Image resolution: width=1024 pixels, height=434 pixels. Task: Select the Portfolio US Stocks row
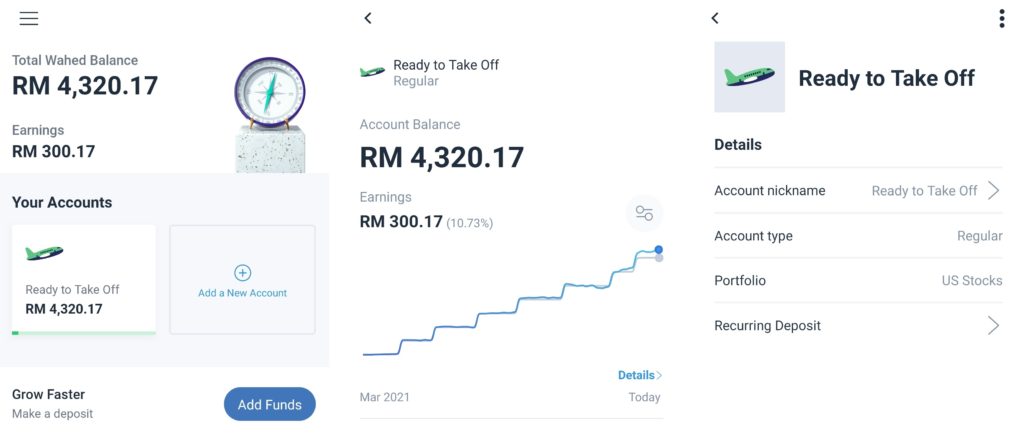pyautogui.click(x=858, y=281)
